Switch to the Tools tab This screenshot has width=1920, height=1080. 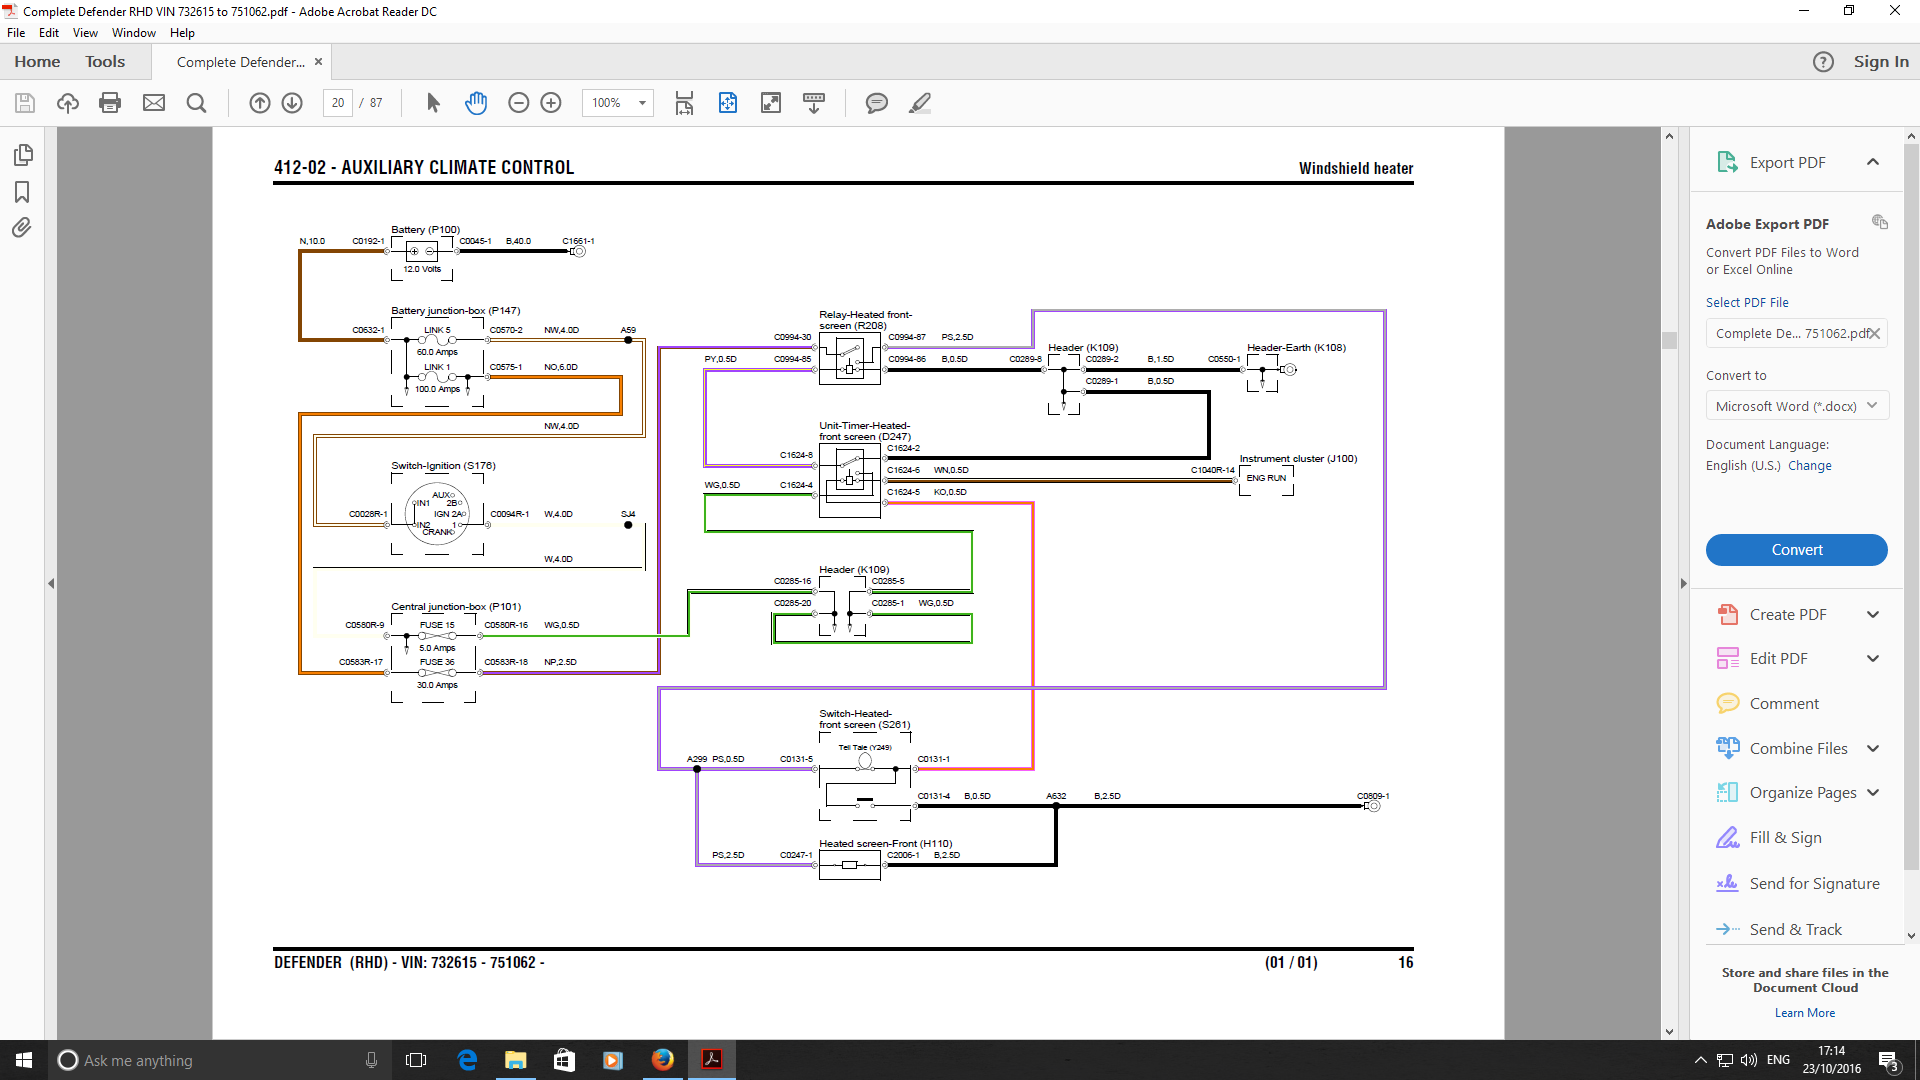[105, 62]
